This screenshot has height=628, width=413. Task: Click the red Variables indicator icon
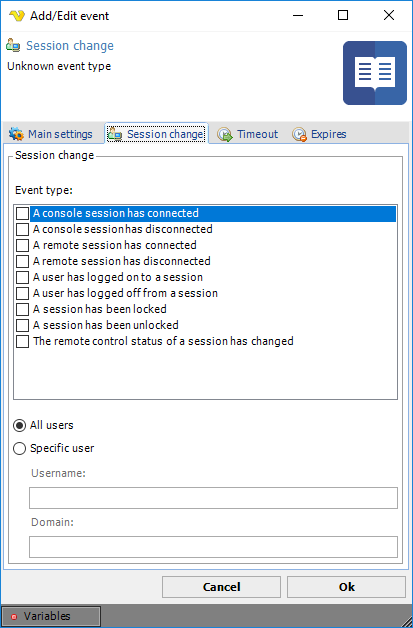pyautogui.click(x=14, y=617)
